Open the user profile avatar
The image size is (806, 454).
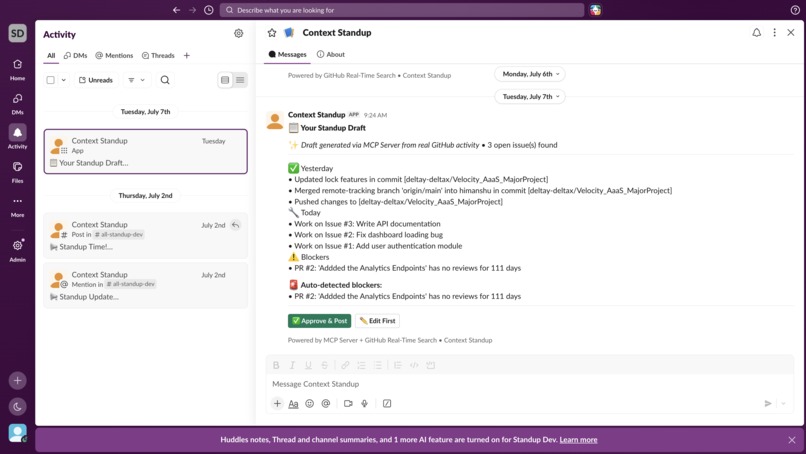tap(17, 433)
